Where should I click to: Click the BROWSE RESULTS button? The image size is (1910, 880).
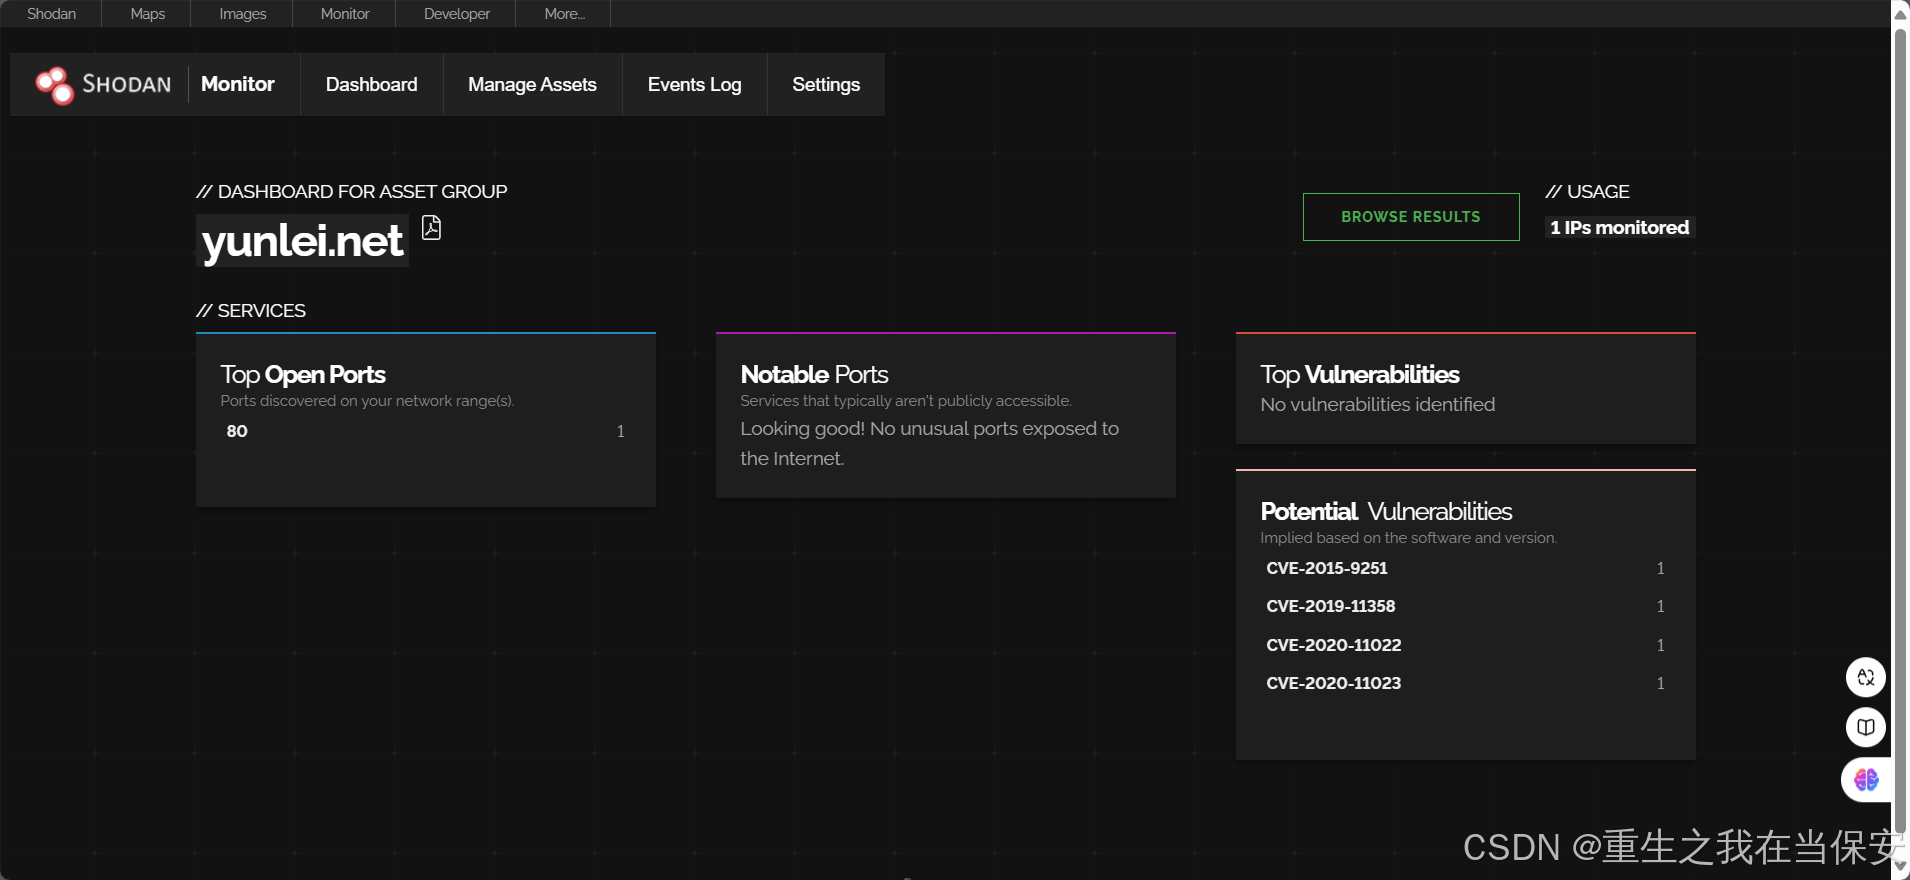click(1411, 217)
